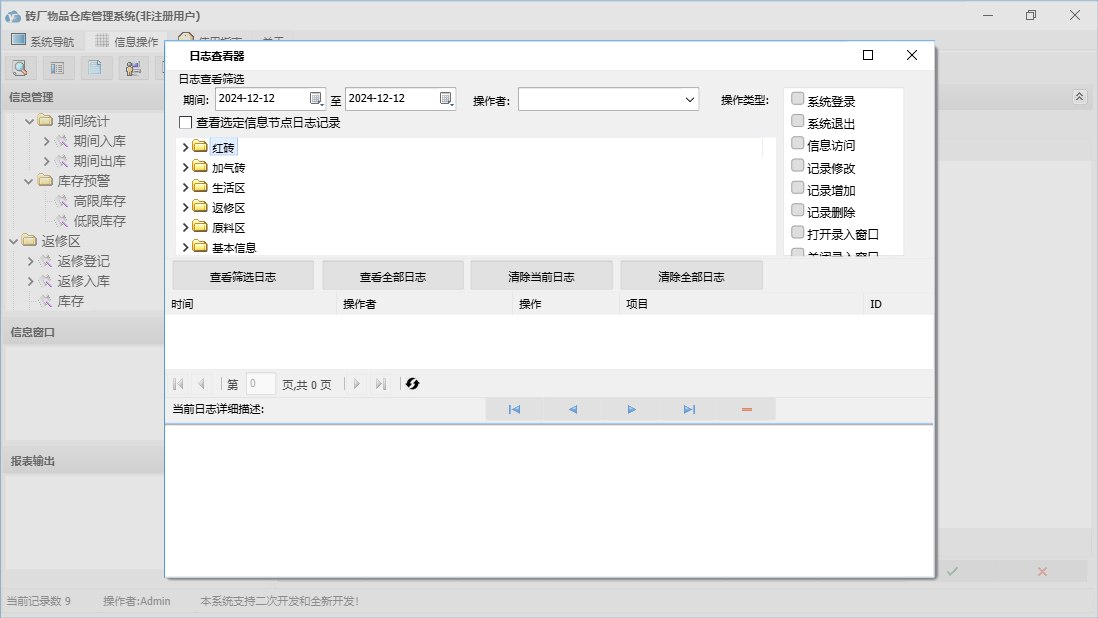This screenshot has width=1098, height=618.
Task: Tick the 记录删除 operation type checkbox
Action: [x=798, y=211]
